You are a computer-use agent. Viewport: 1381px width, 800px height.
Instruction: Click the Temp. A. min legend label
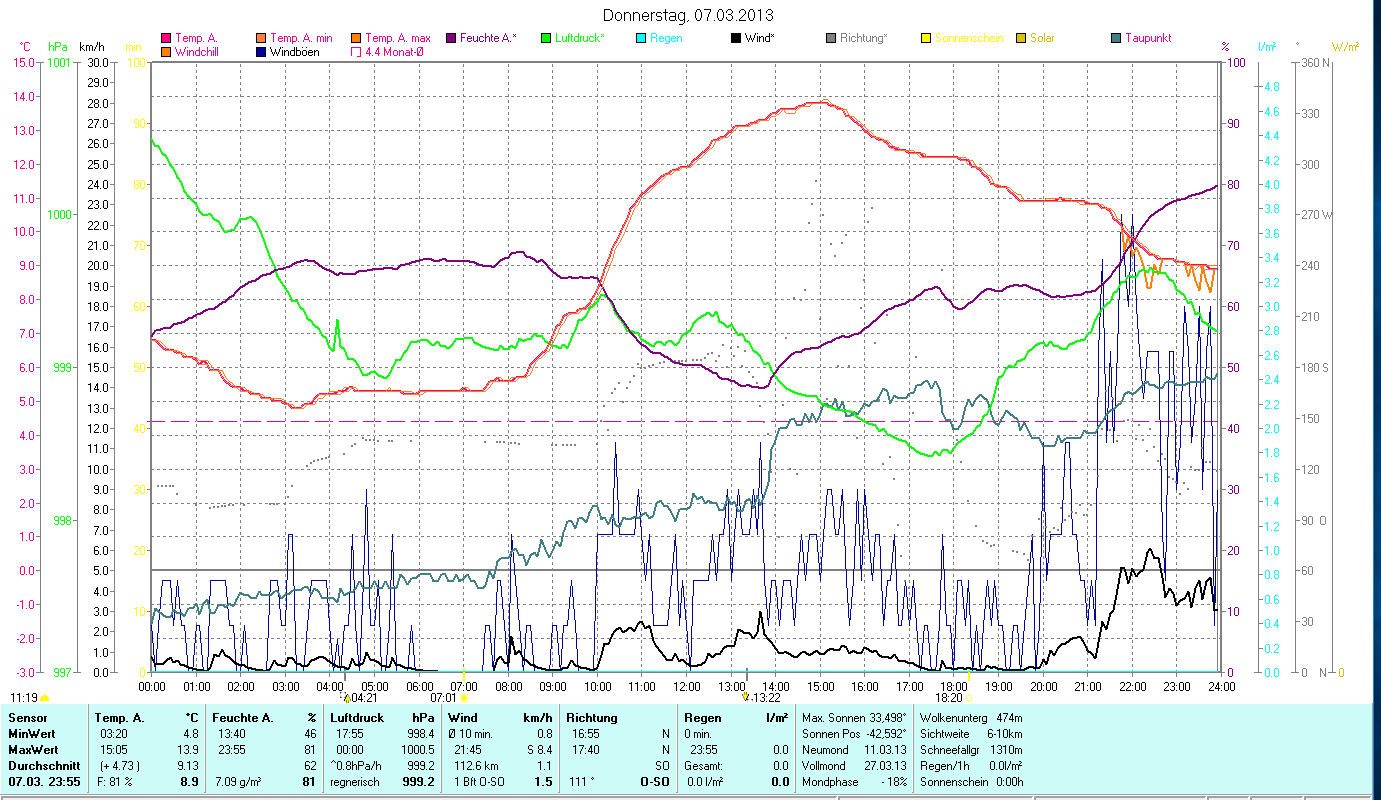tap(301, 38)
